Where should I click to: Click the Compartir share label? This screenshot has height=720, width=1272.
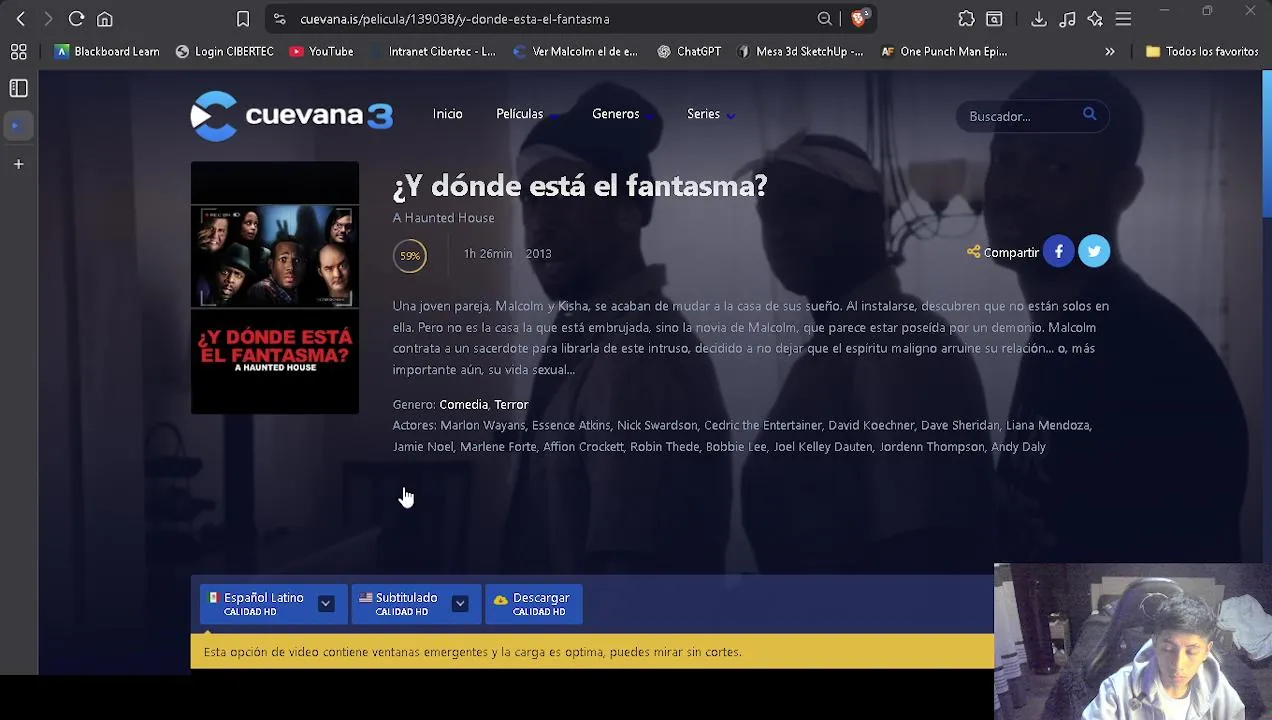click(1003, 253)
